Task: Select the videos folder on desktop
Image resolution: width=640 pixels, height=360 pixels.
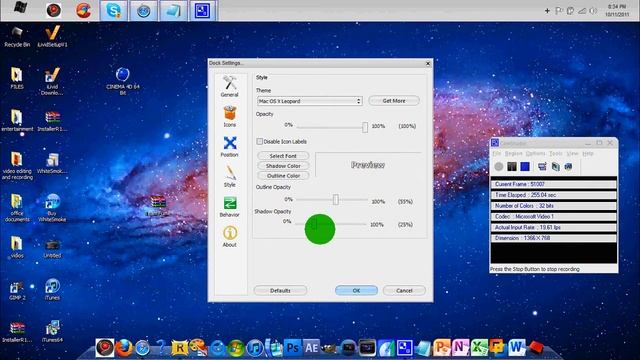Action: click(x=17, y=247)
